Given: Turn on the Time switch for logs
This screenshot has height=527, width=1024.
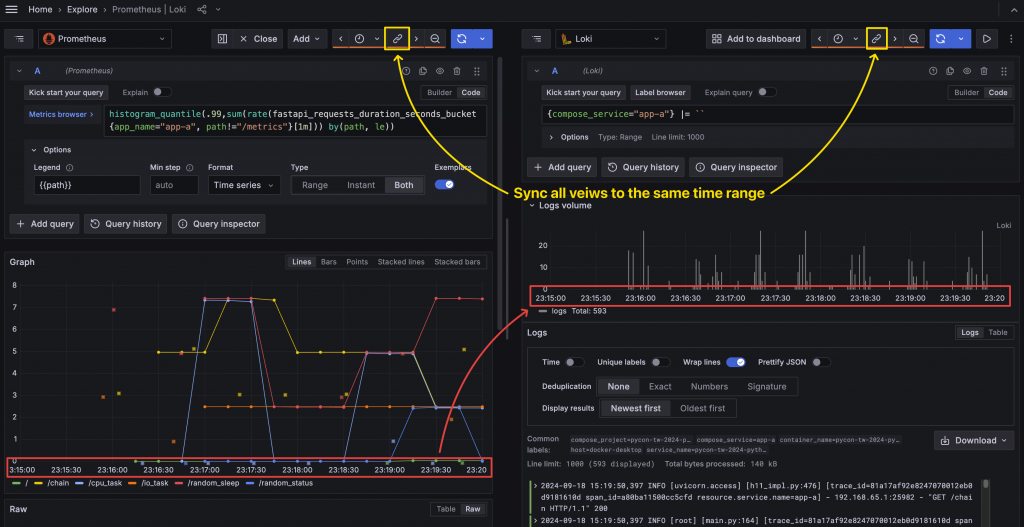Looking at the screenshot, I should click(575, 362).
